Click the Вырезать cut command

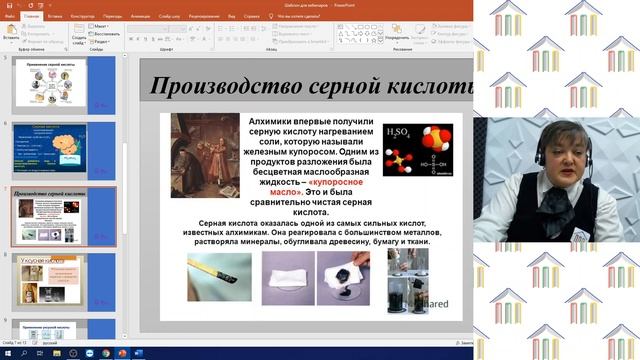click(33, 26)
